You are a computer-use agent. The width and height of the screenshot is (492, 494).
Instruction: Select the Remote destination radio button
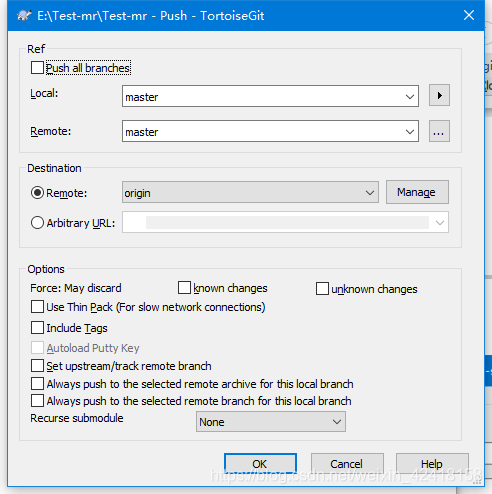click(37, 193)
